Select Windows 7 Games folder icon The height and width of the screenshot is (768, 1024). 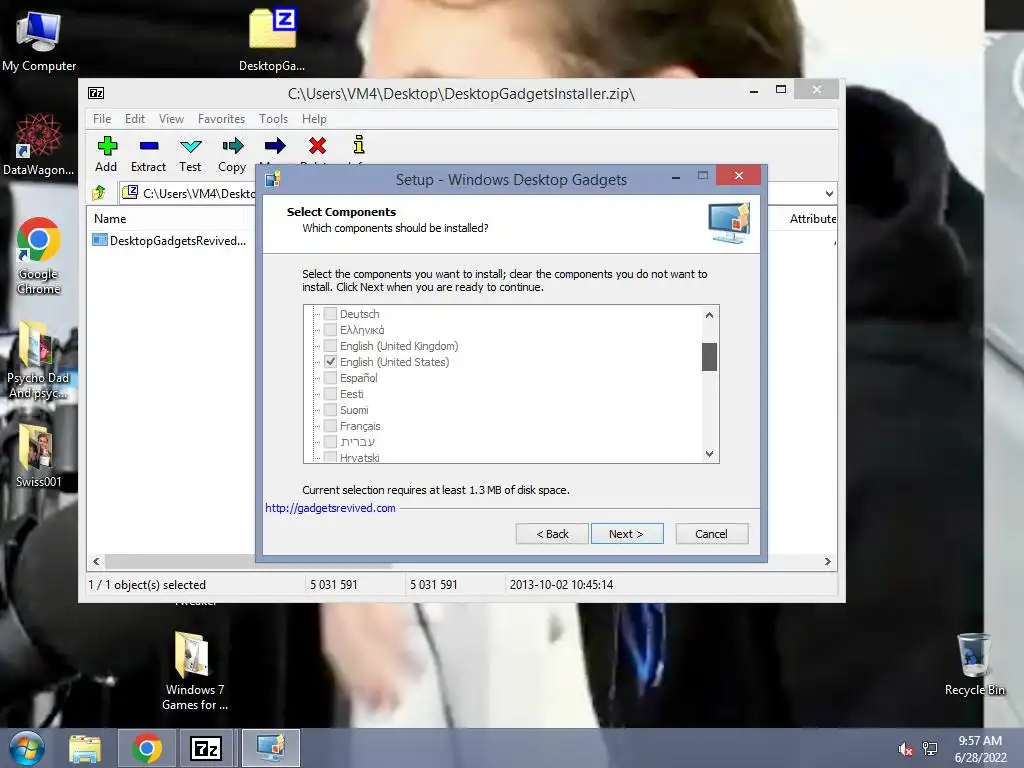click(x=195, y=671)
